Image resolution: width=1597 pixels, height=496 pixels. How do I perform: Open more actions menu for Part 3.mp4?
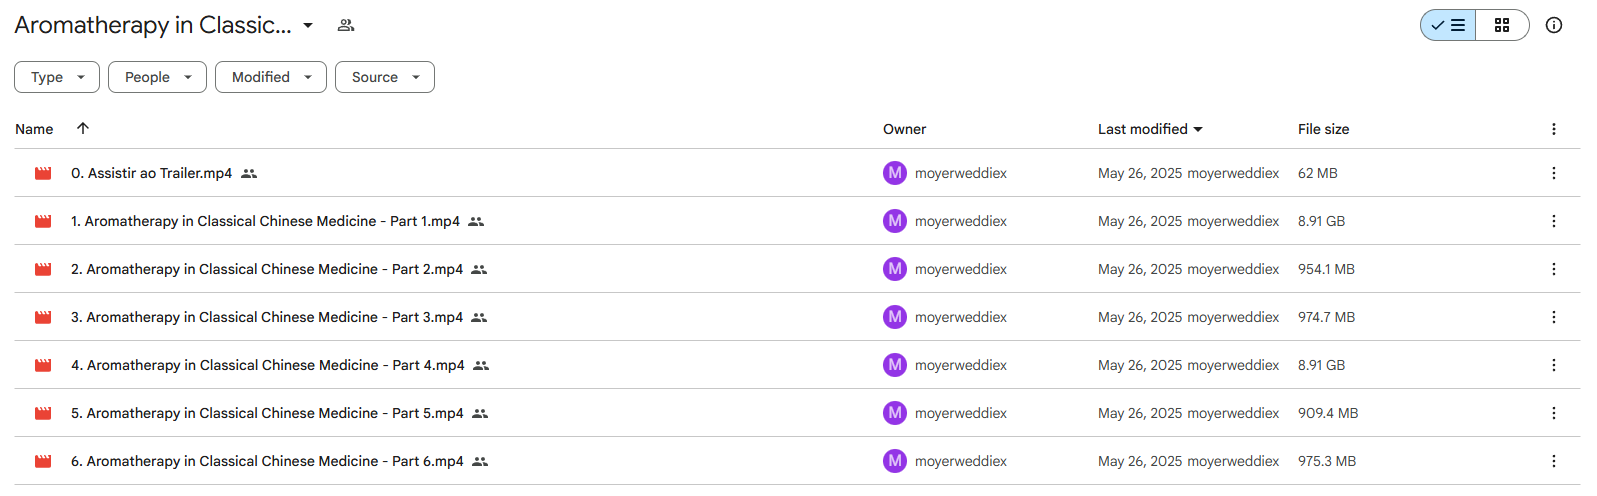point(1553,317)
